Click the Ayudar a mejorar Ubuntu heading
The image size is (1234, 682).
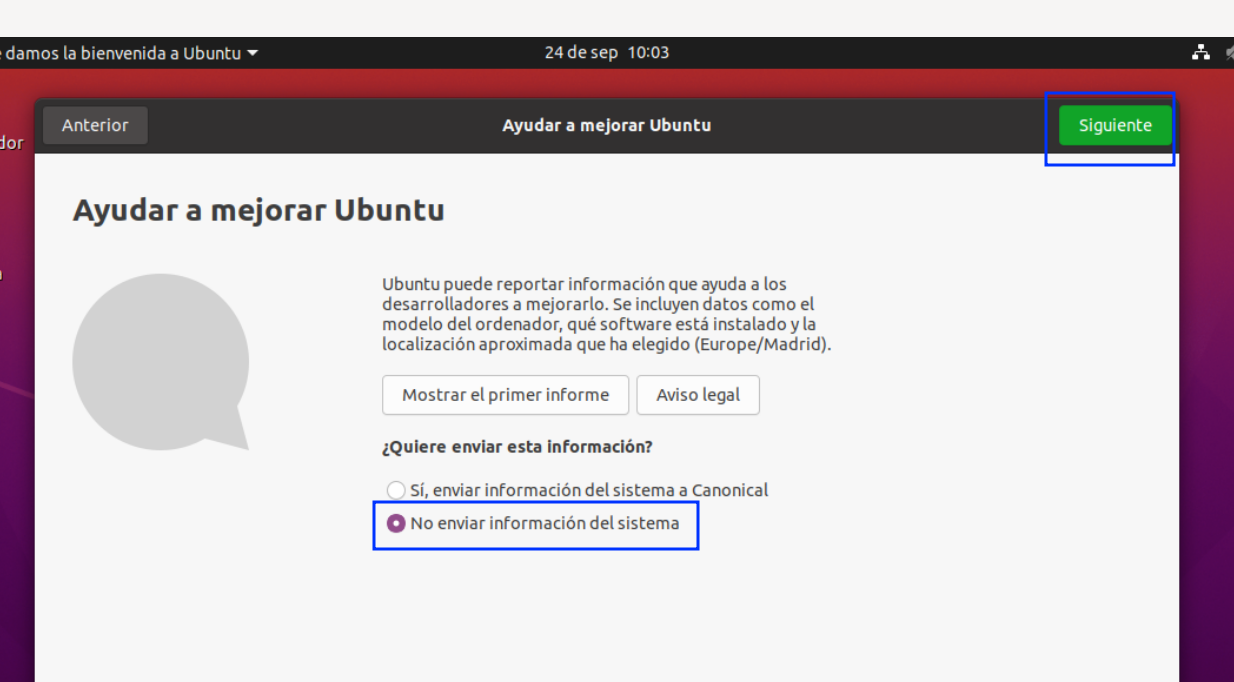tap(259, 211)
